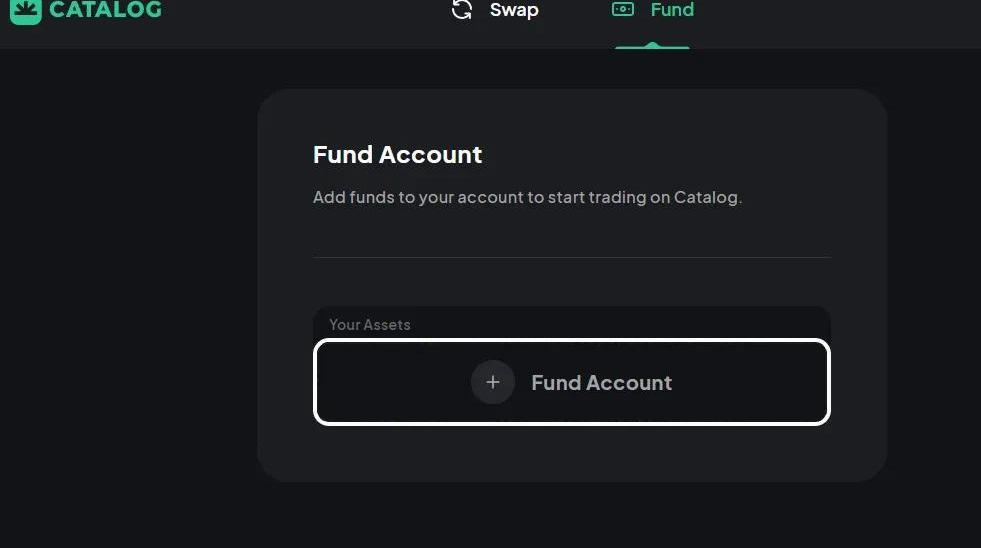Click the plus icon in Fund Account button
The width and height of the screenshot is (981, 548).
point(492,382)
